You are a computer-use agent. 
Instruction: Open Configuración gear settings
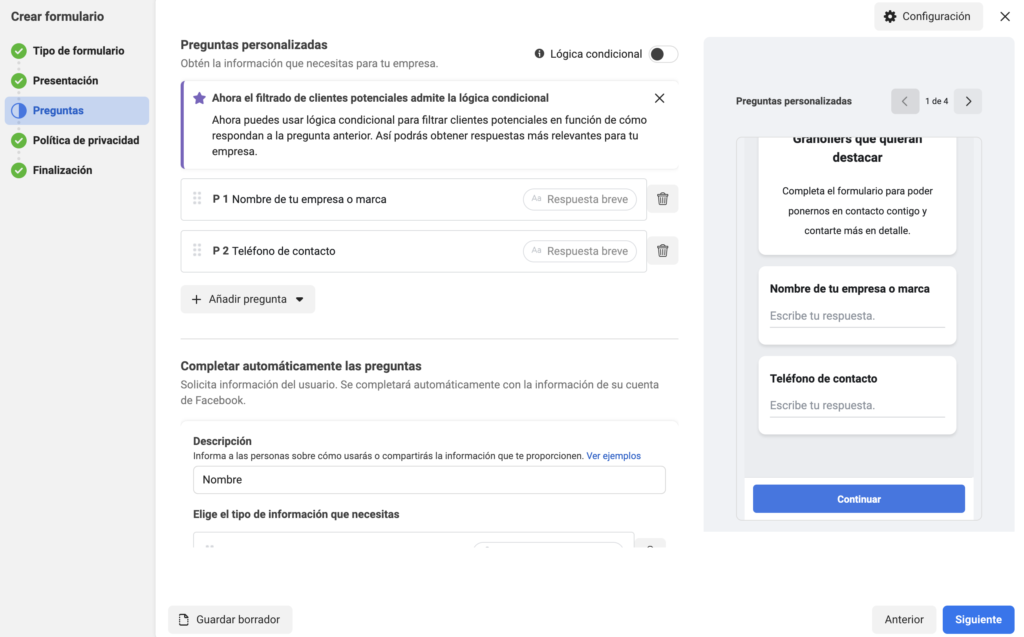tap(928, 16)
